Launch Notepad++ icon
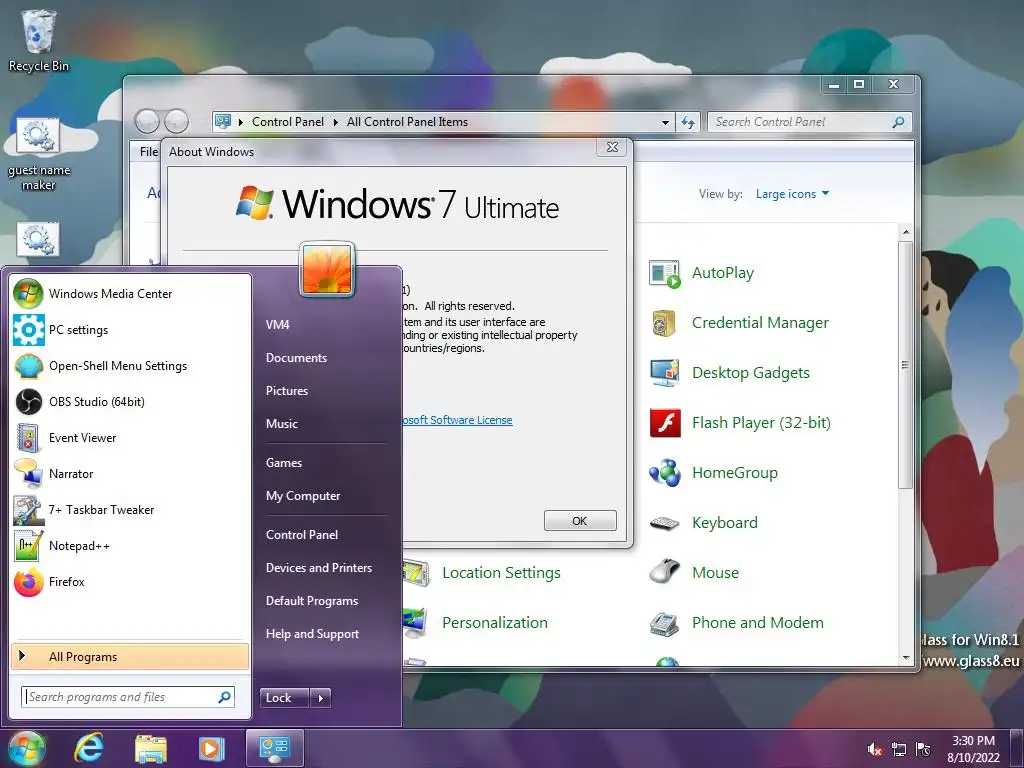The height and width of the screenshot is (768, 1024). click(29, 545)
